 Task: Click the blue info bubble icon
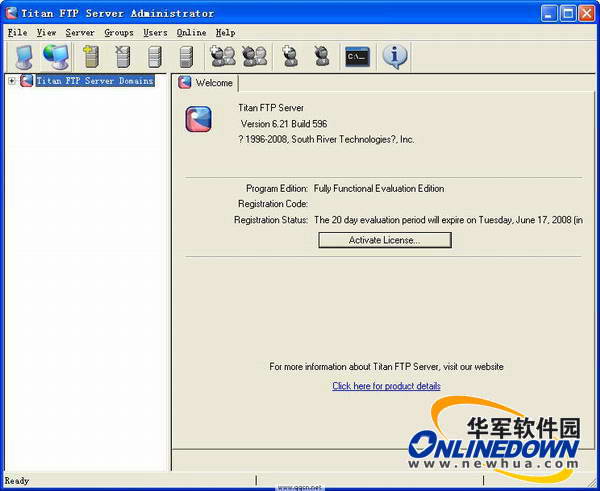click(395, 57)
